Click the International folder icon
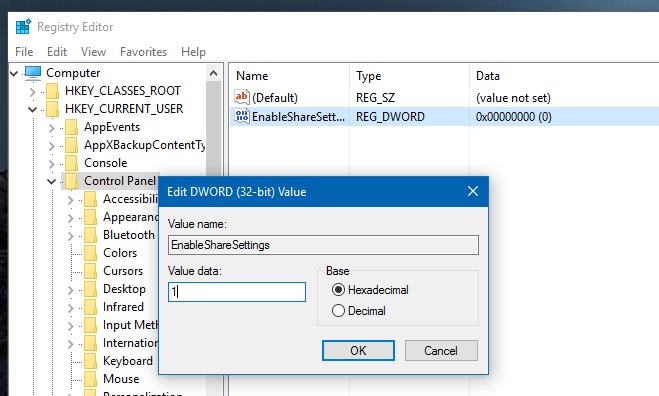This screenshot has height=396, width=659. click(x=90, y=344)
